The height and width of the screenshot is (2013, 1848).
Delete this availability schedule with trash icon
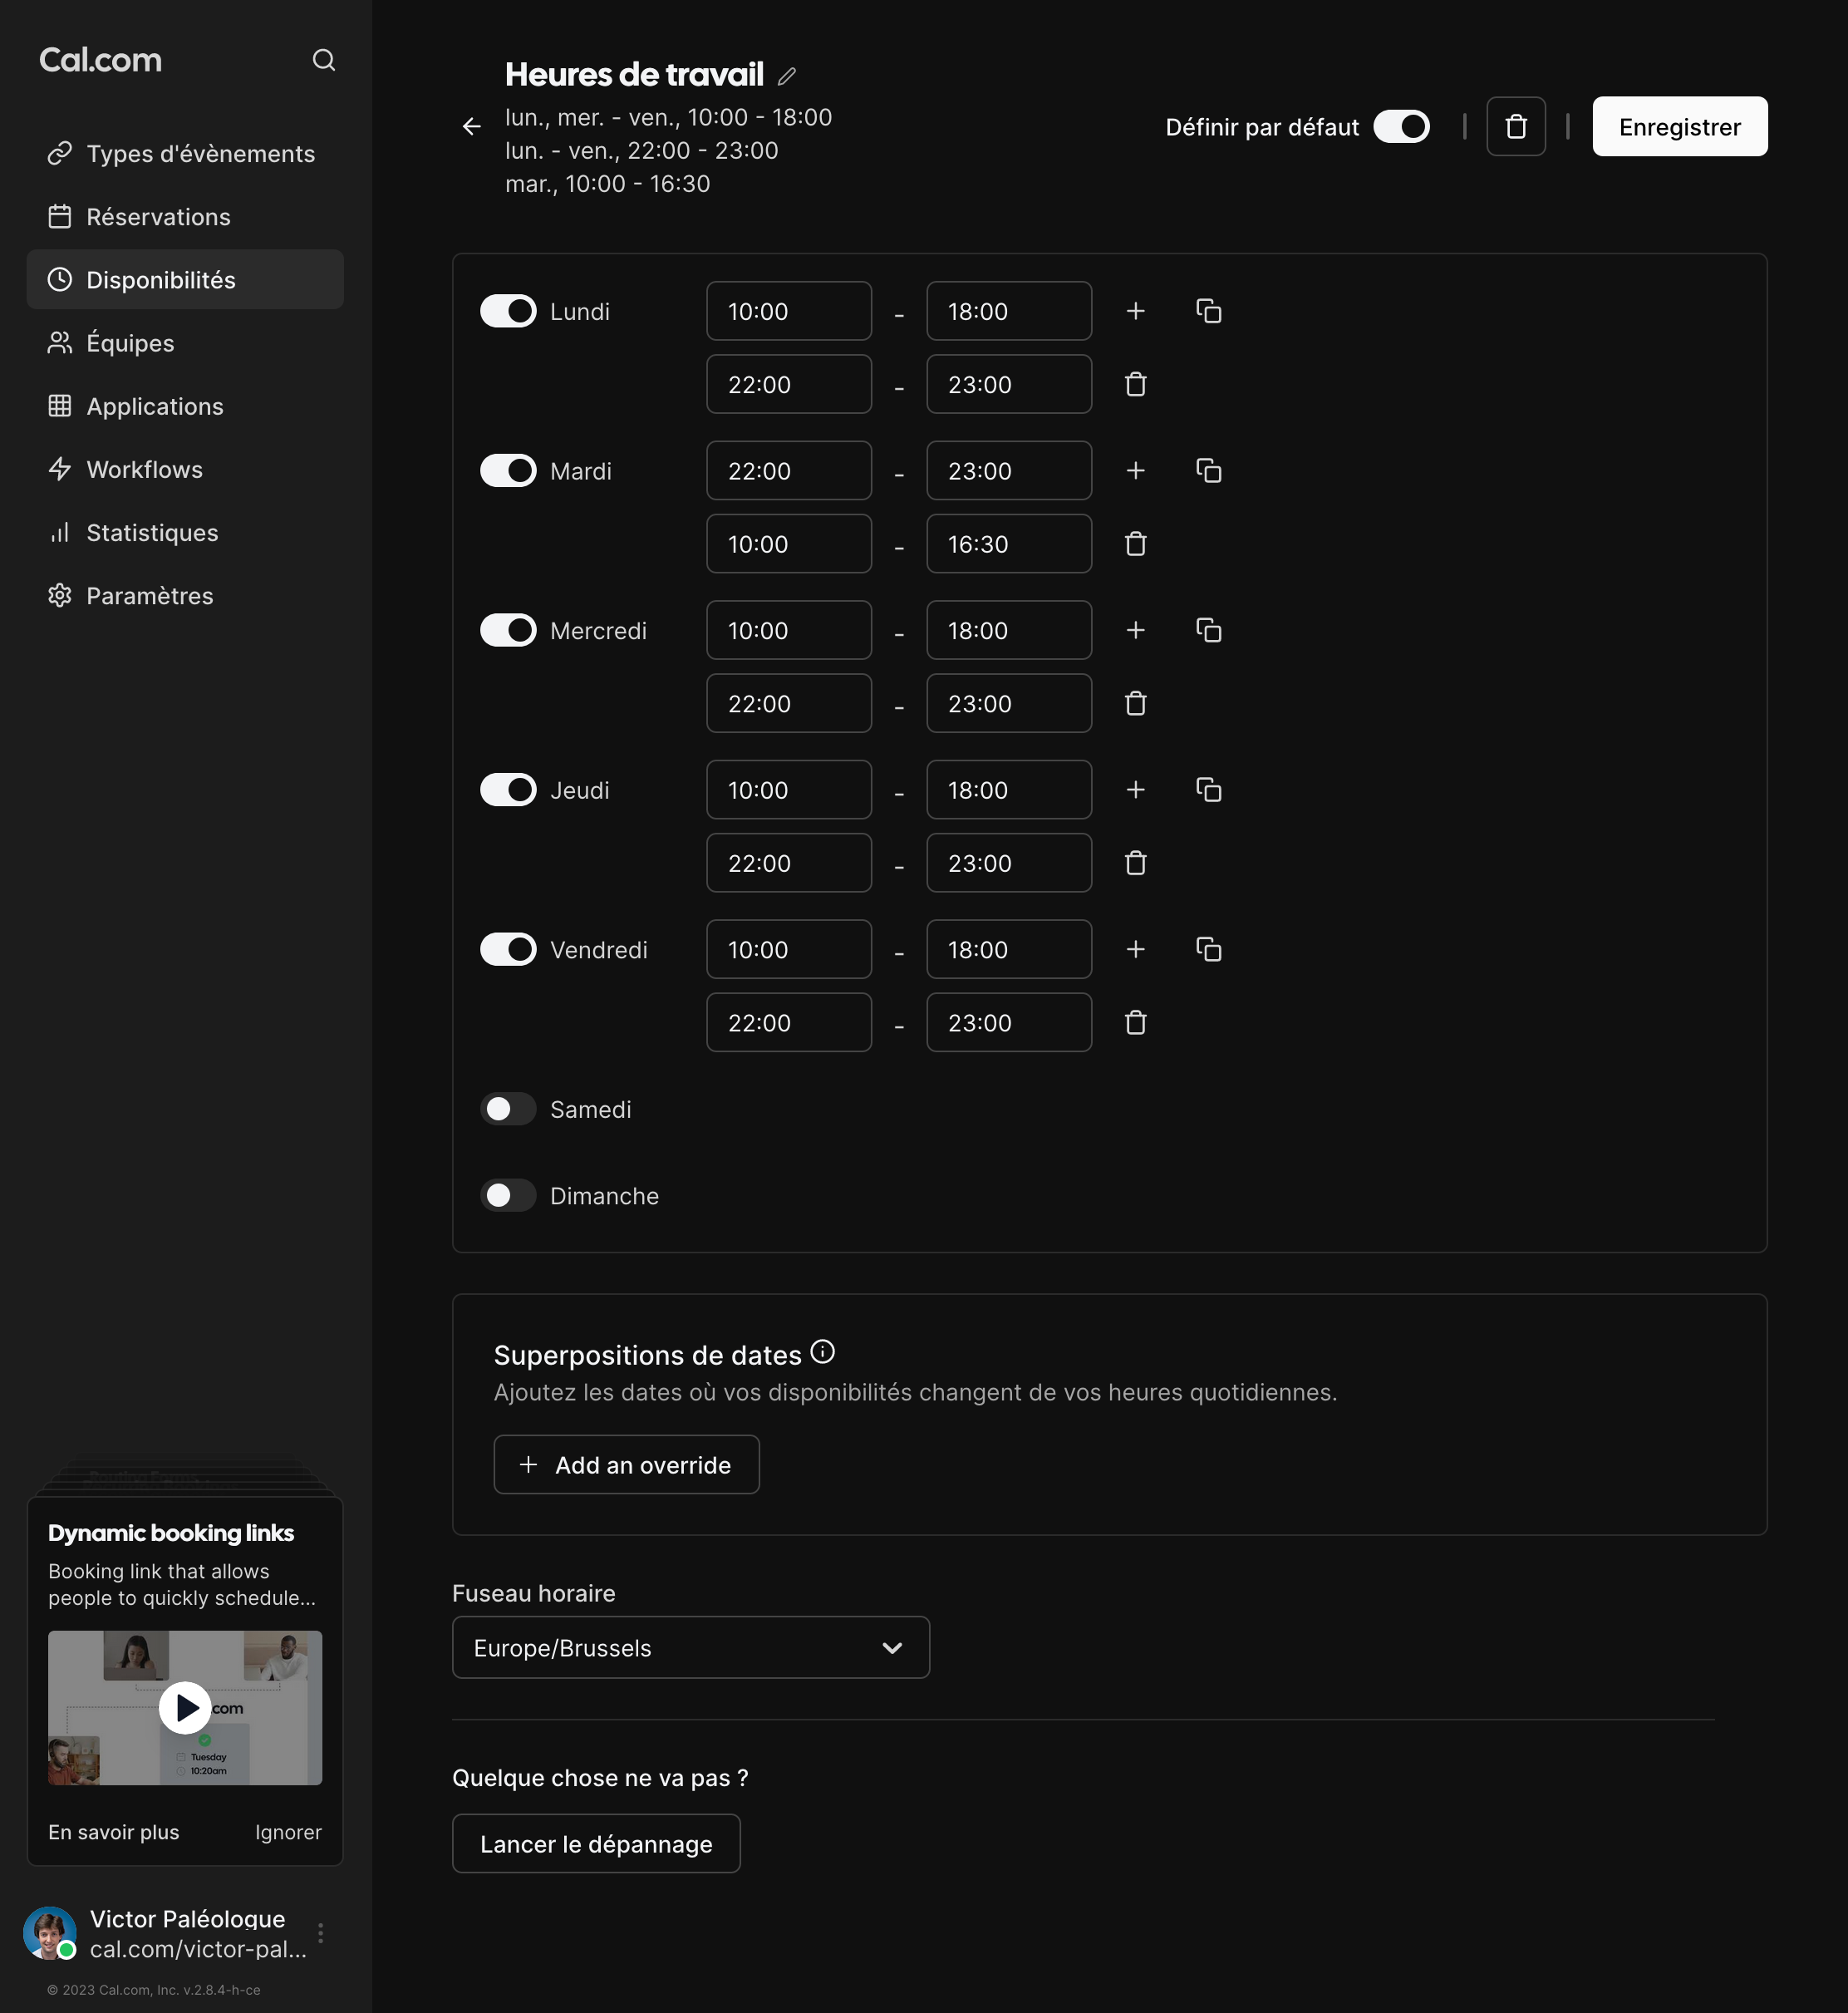[1516, 126]
